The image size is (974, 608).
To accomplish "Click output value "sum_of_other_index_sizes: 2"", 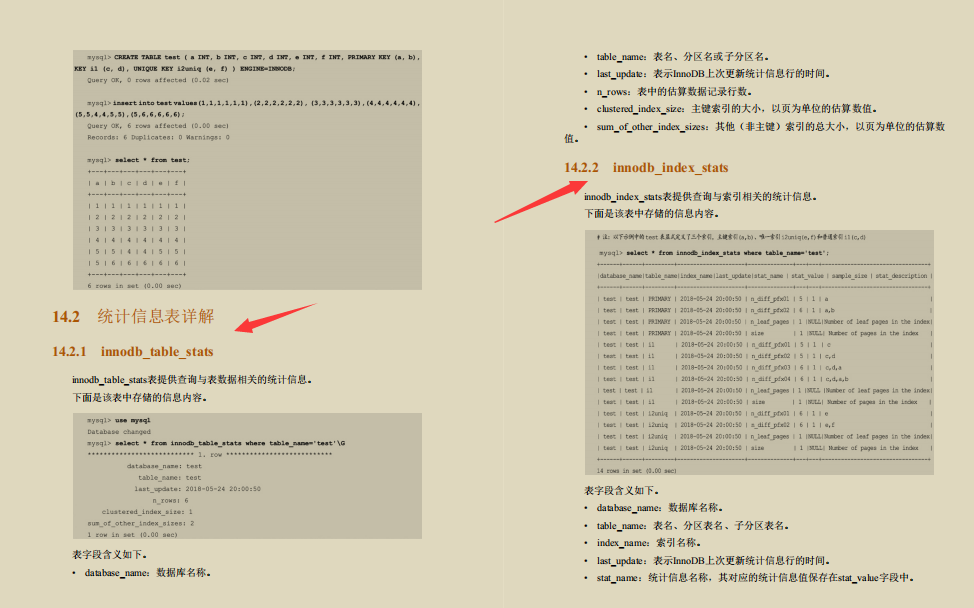I will click(141, 524).
